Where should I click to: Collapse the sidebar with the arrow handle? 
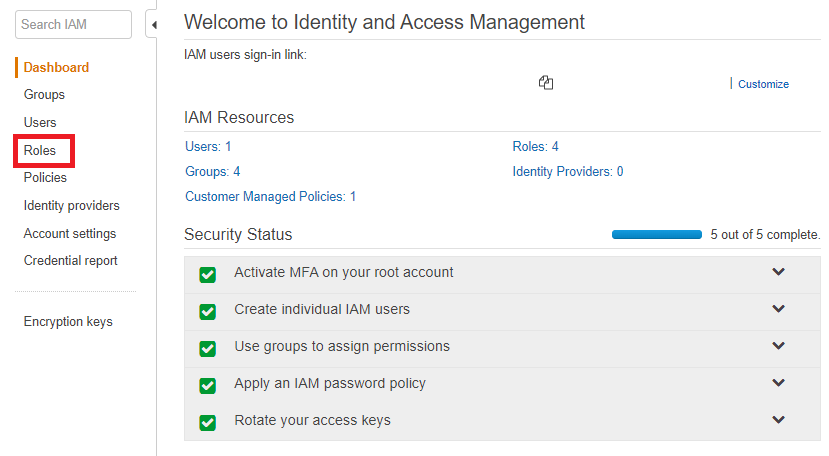click(153, 24)
